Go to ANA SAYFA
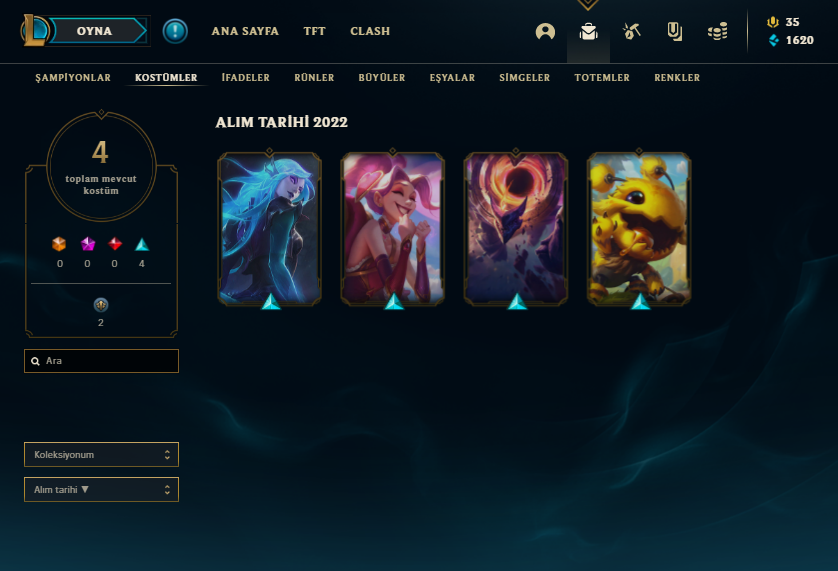 tap(245, 31)
